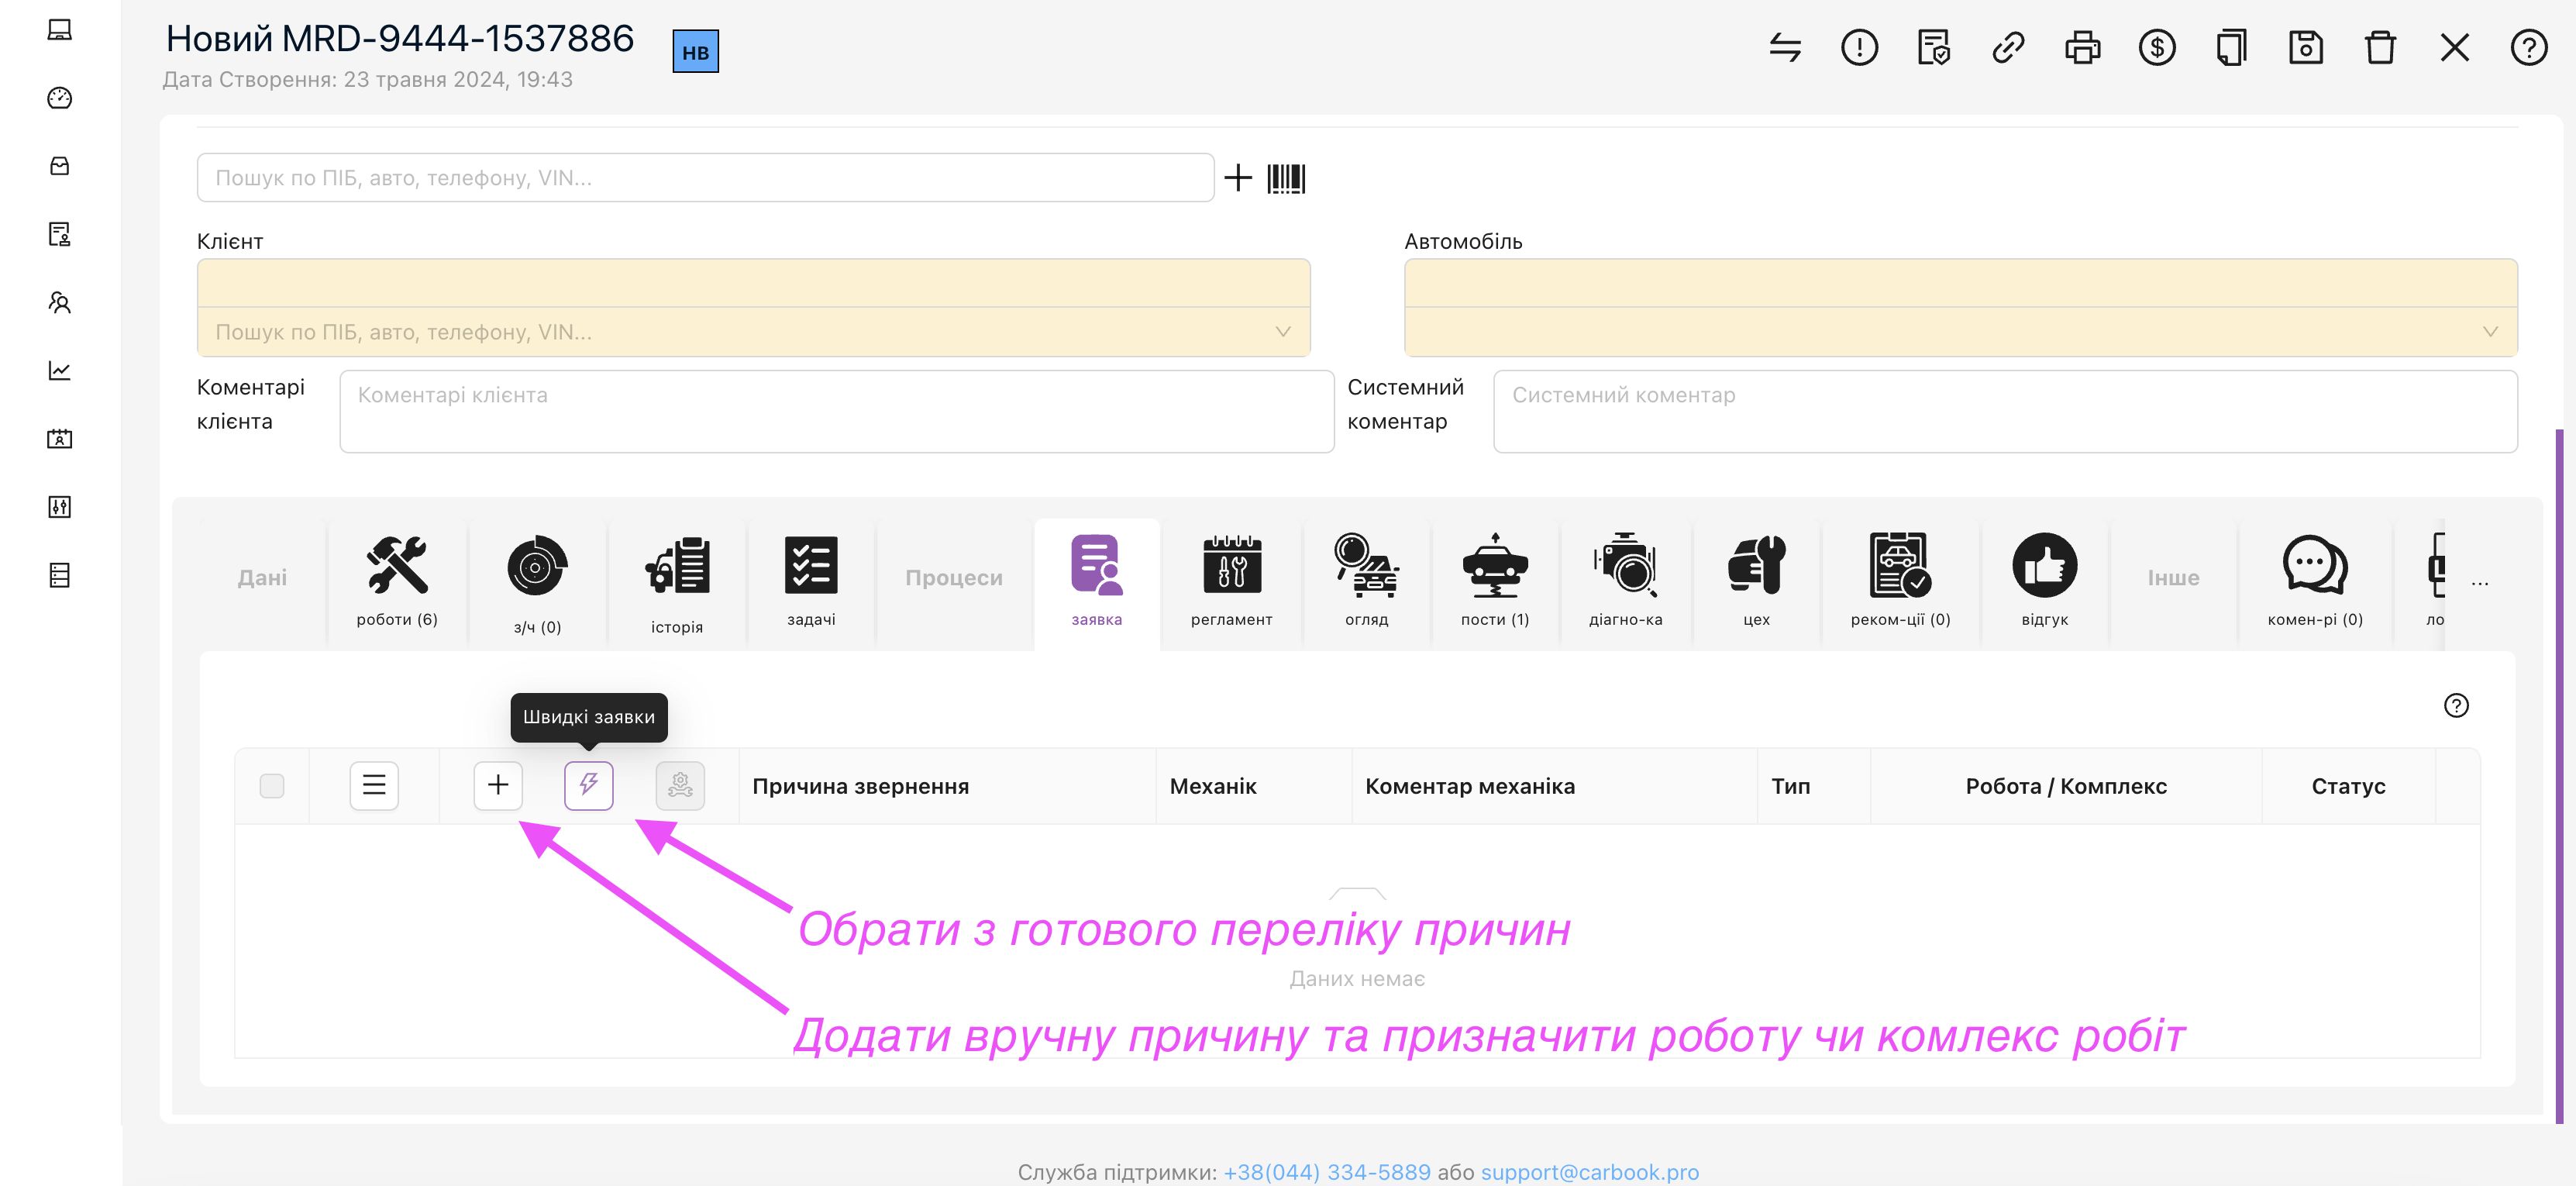2576x1186 pixels.
Task: Click the support@carbook.pro email link
Action: point(1589,1171)
